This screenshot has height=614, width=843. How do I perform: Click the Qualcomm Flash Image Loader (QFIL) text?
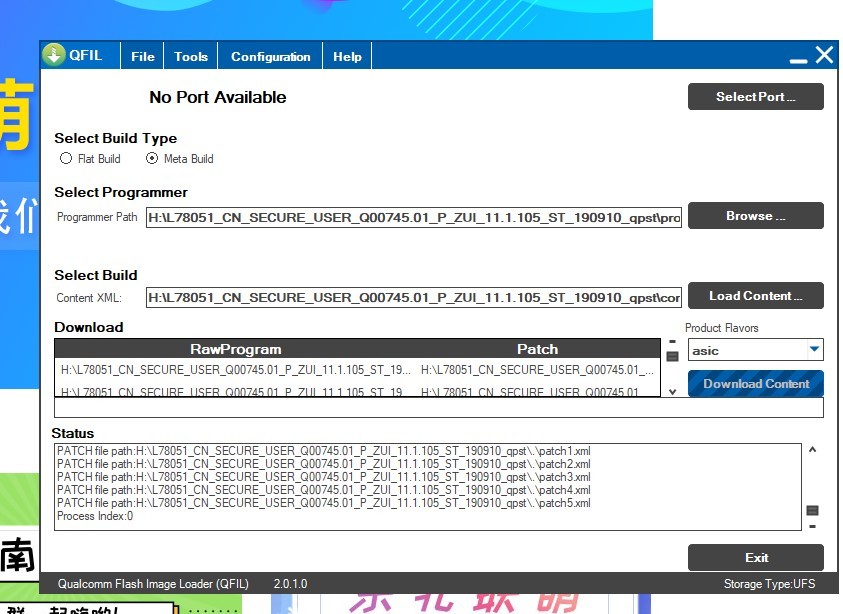coord(153,584)
